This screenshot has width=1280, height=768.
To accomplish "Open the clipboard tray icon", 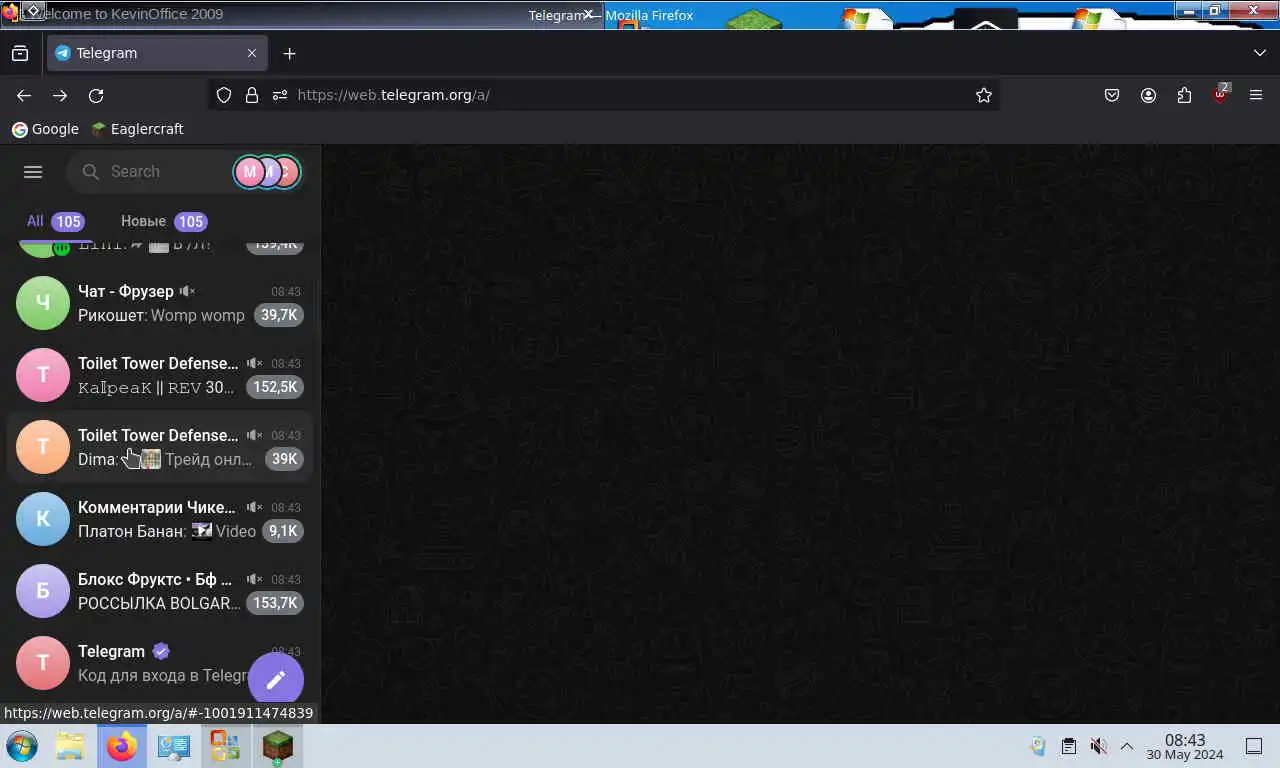I will click(1068, 746).
